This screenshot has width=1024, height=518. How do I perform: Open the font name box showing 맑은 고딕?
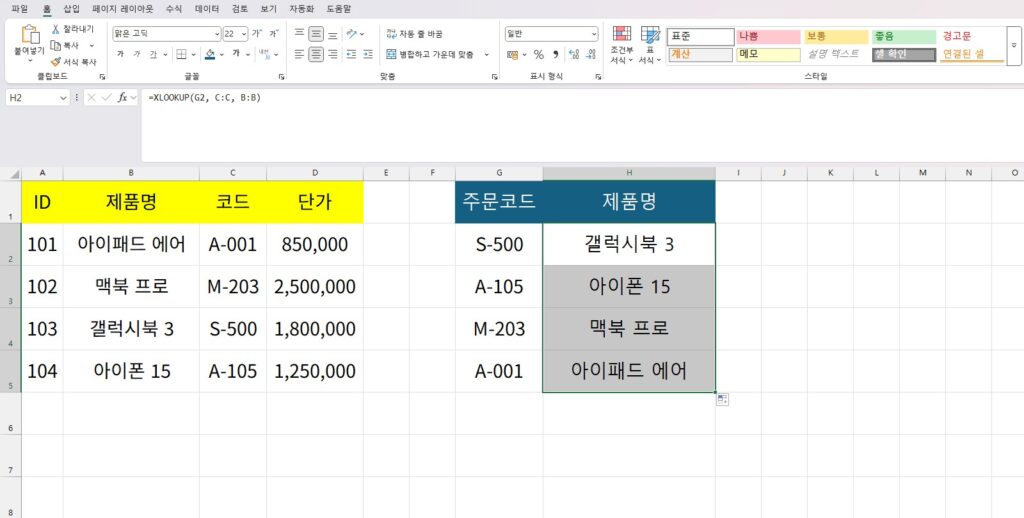[x=167, y=33]
